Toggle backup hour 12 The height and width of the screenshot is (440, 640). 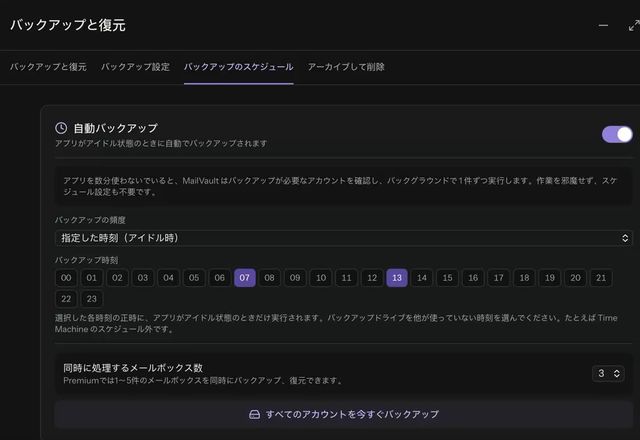pos(372,278)
